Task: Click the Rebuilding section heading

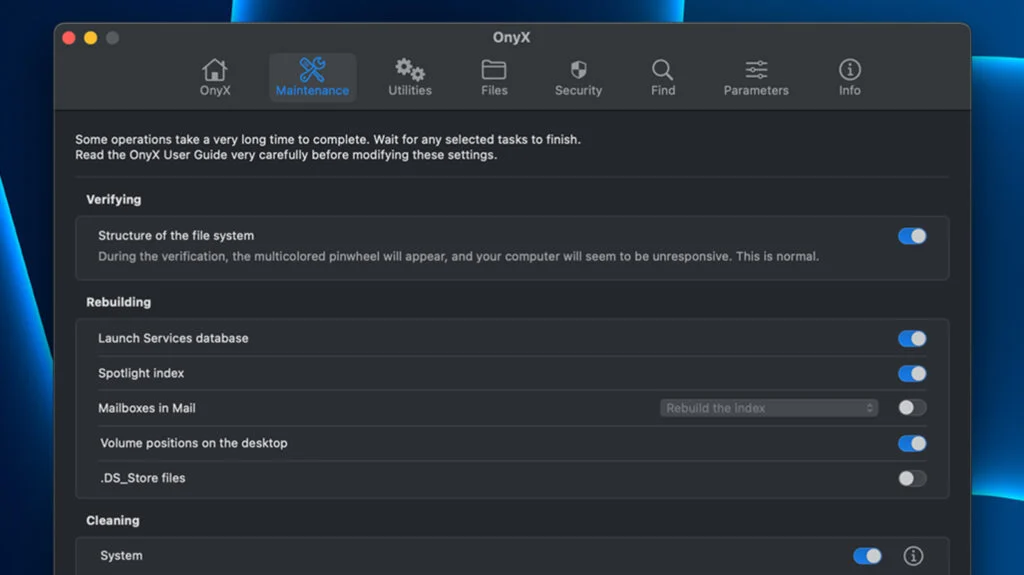Action: [118, 302]
